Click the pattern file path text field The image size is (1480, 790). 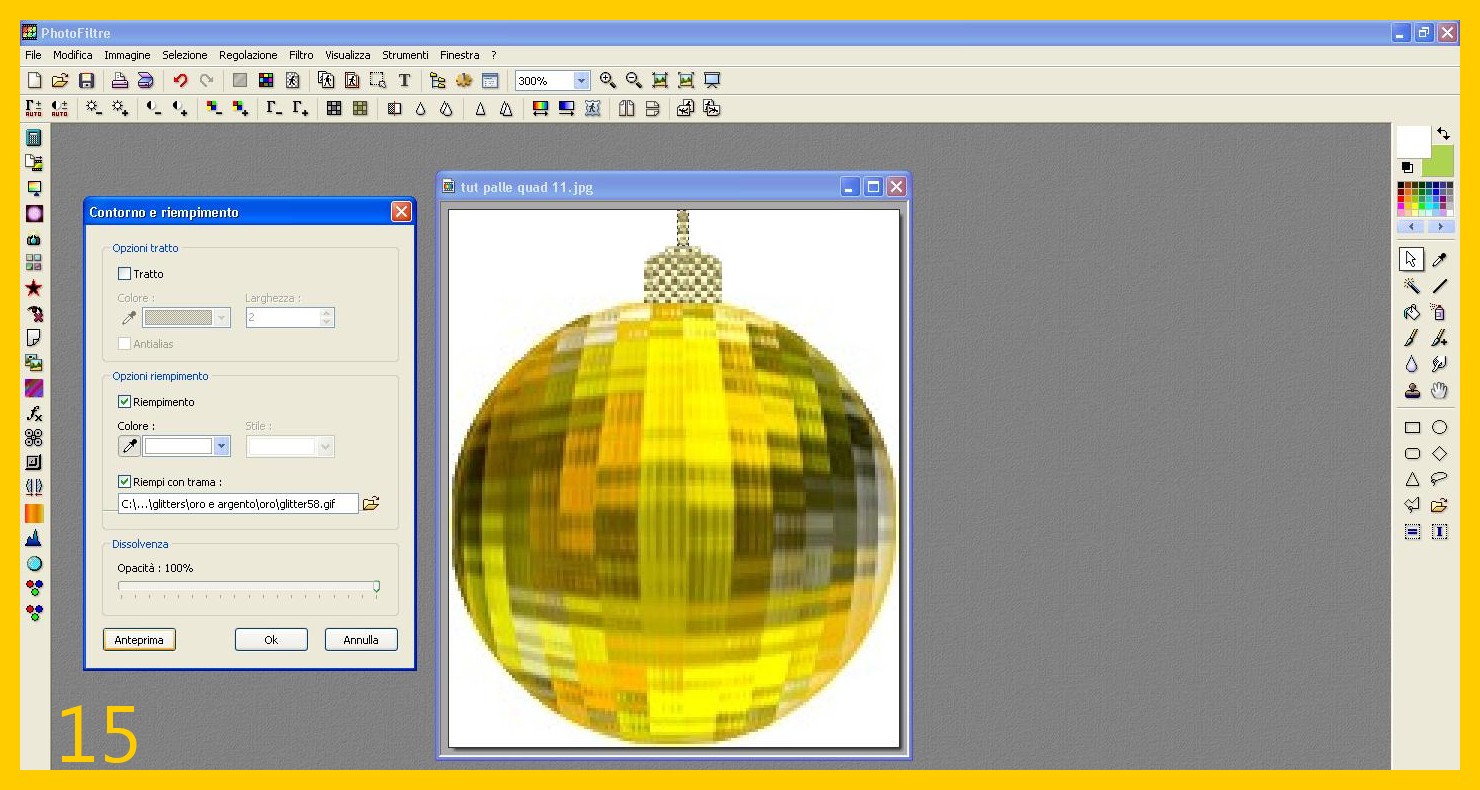point(237,505)
